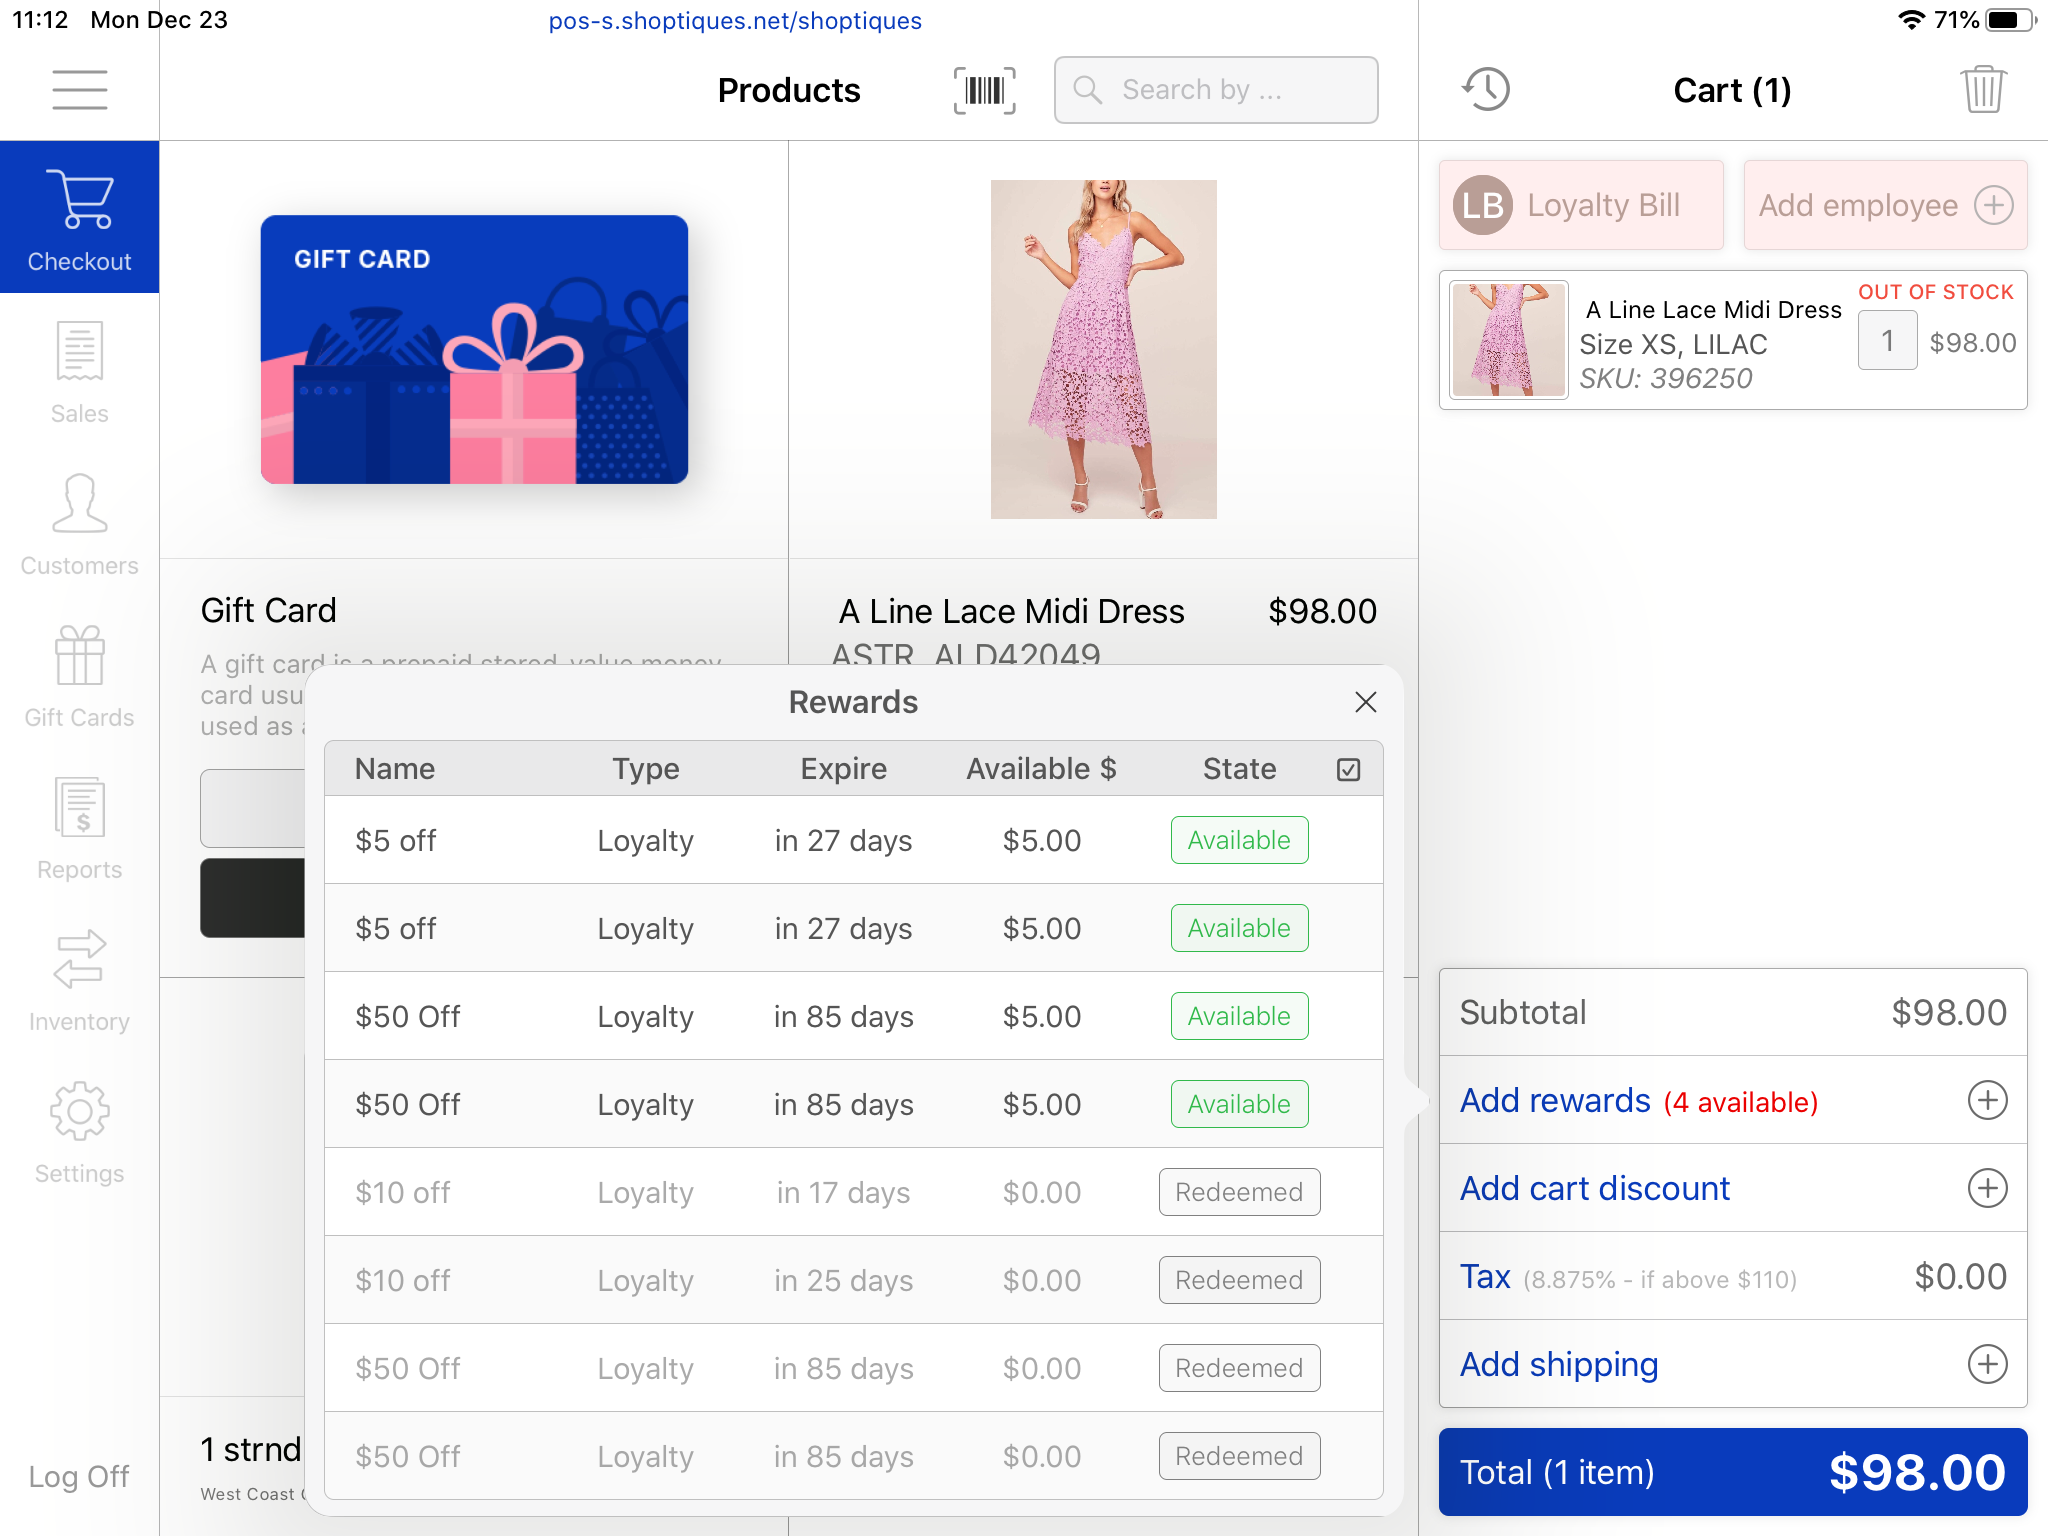2048x1536 pixels.
Task: Tap the State column header
Action: (1239, 768)
